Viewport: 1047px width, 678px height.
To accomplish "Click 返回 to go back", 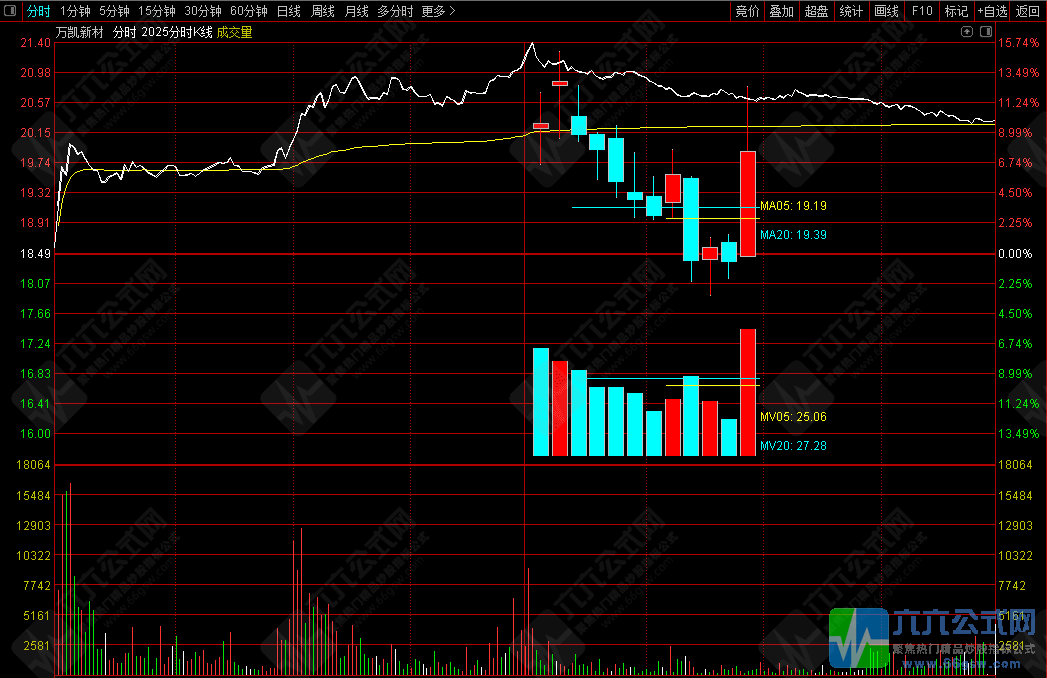I will pos(1028,11).
